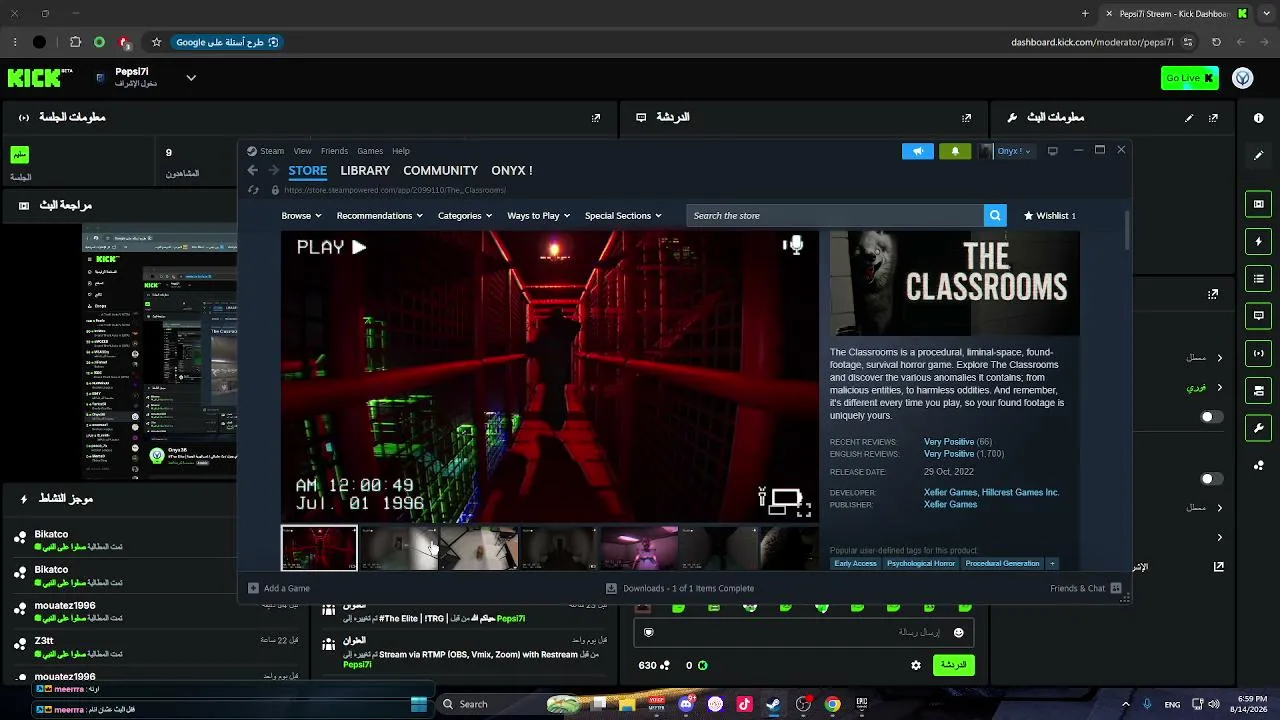Viewport: 1280px width, 720px height.
Task: Open Kick profile avatar menu
Action: pyautogui.click(x=1243, y=78)
